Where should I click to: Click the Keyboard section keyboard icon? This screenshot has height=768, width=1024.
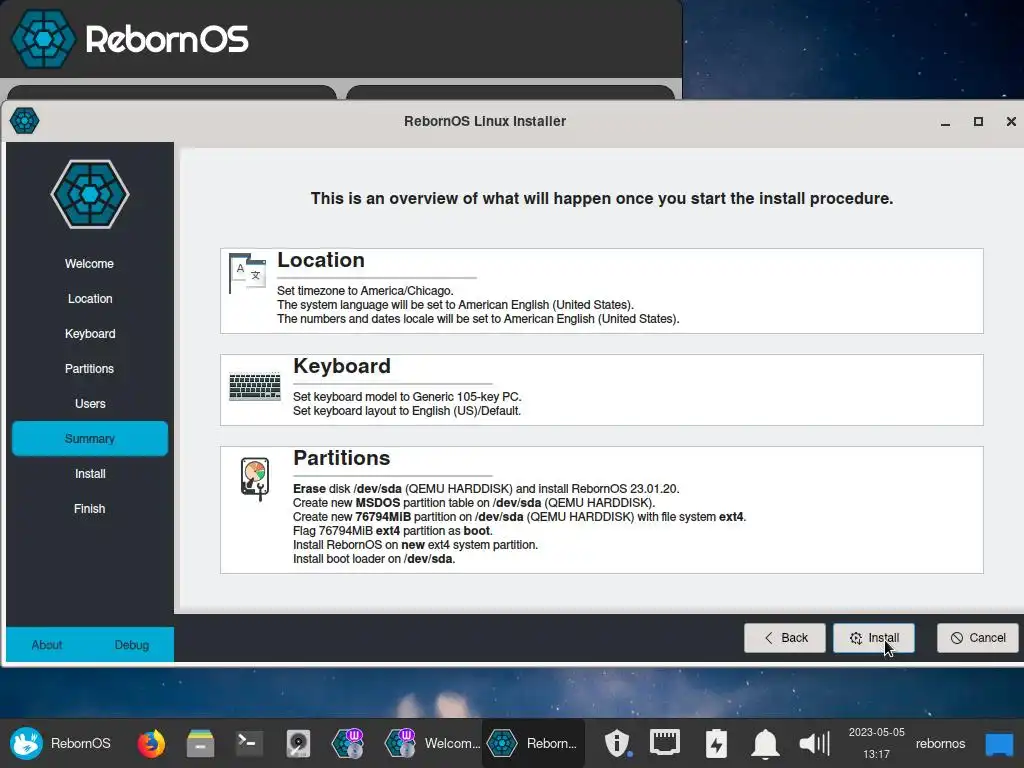pyautogui.click(x=255, y=387)
